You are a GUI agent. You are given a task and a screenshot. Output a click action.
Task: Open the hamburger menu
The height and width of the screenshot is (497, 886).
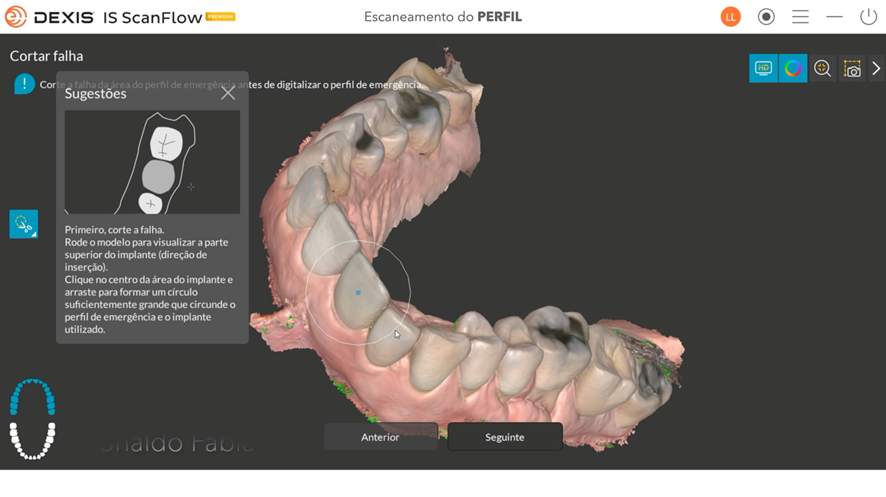point(800,17)
